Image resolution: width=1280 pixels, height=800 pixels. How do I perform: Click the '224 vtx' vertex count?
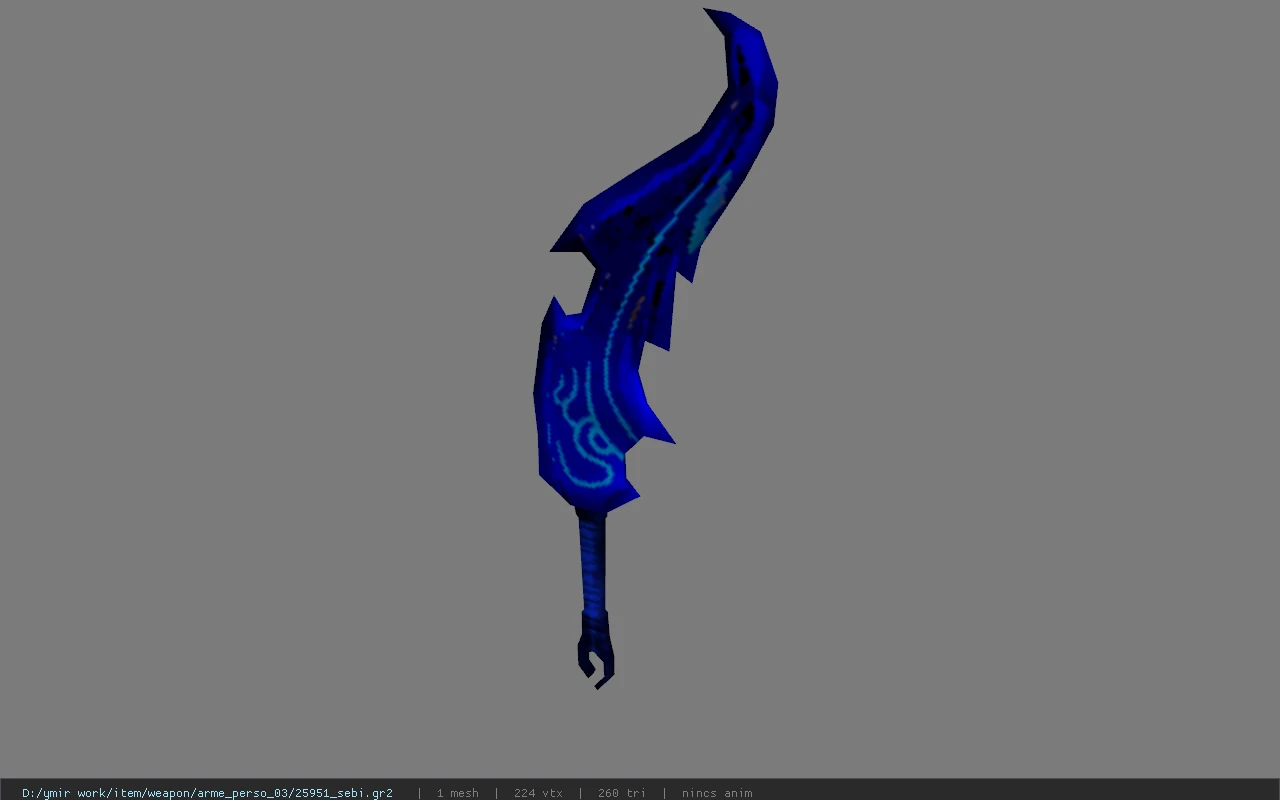(x=538, y=793)
